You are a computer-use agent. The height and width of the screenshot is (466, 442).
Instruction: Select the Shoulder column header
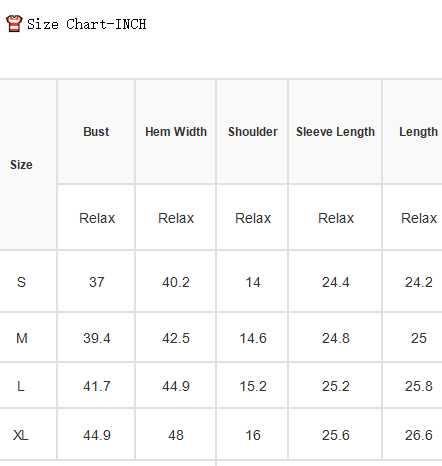point(253,132)
